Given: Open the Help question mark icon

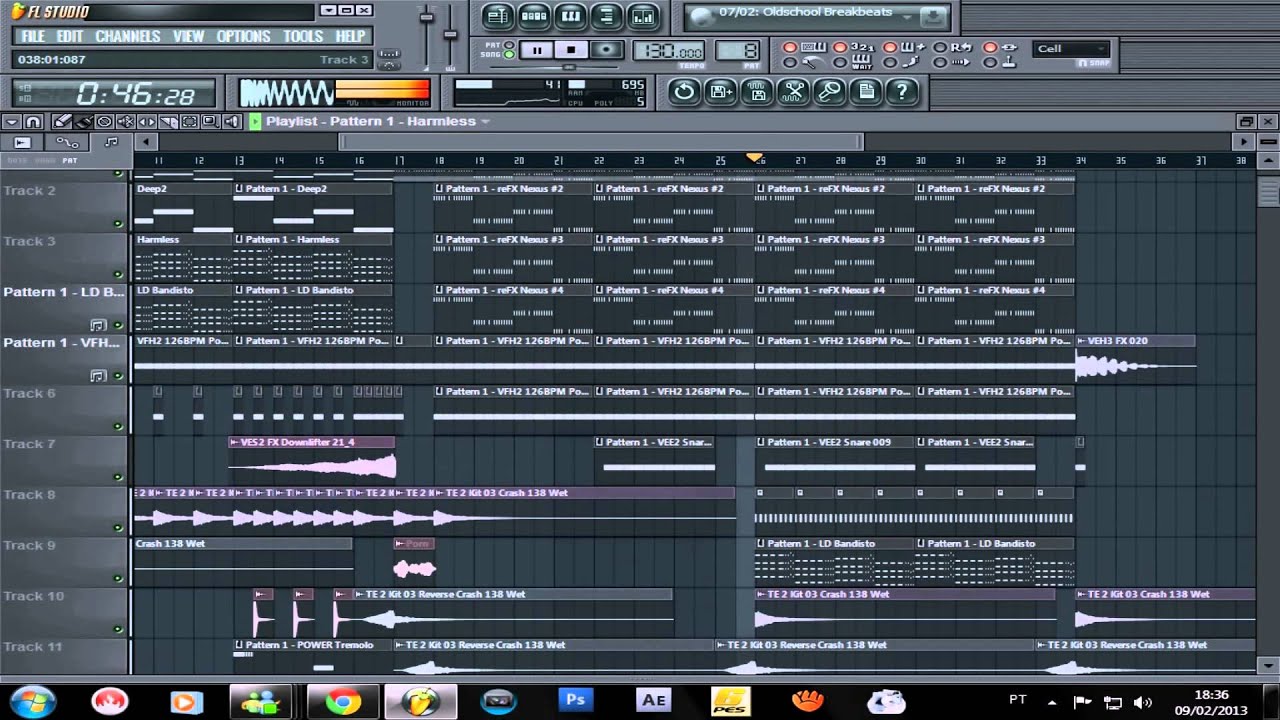Looking at the screenshot, I should pos(902,92).
